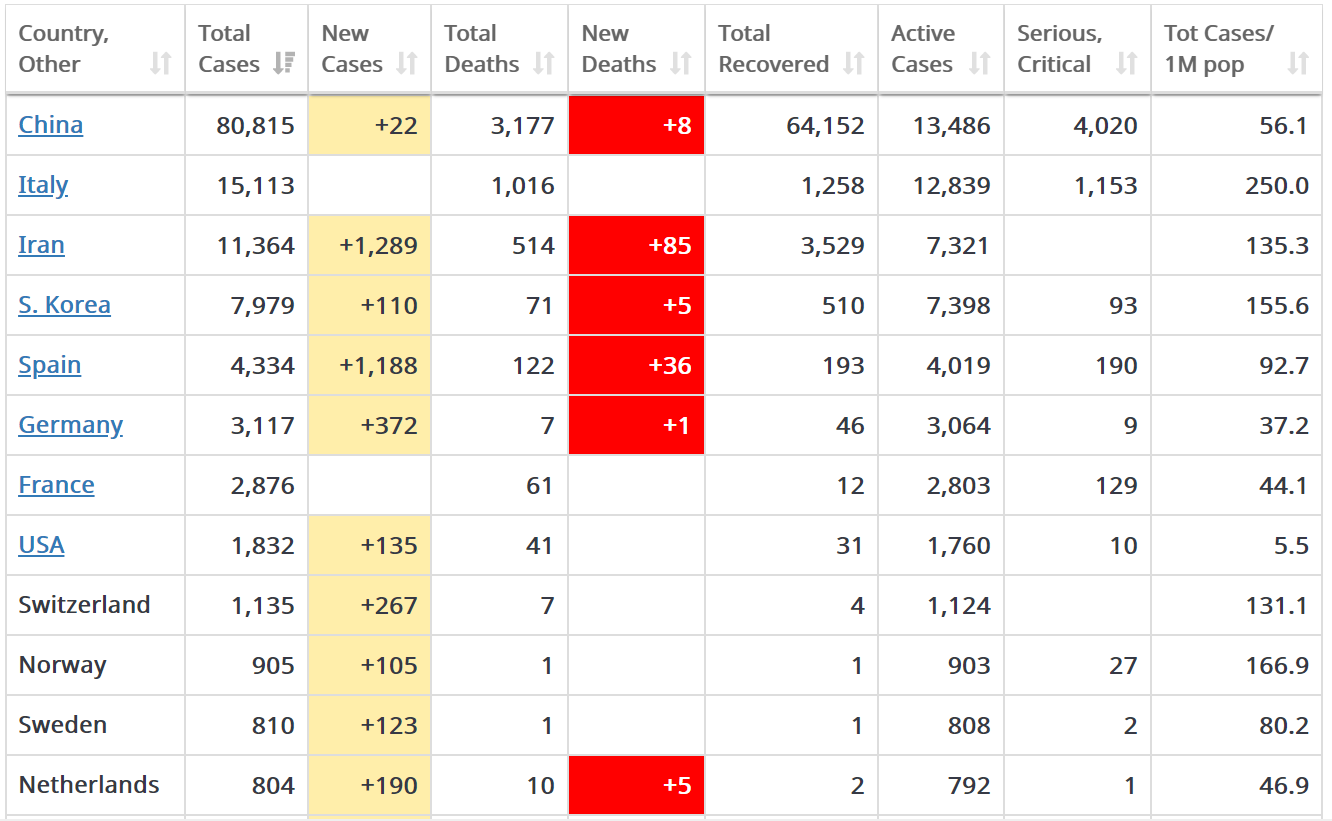Click Norway's total cases value 905
1332x821 pixels.
coord(273,665)
